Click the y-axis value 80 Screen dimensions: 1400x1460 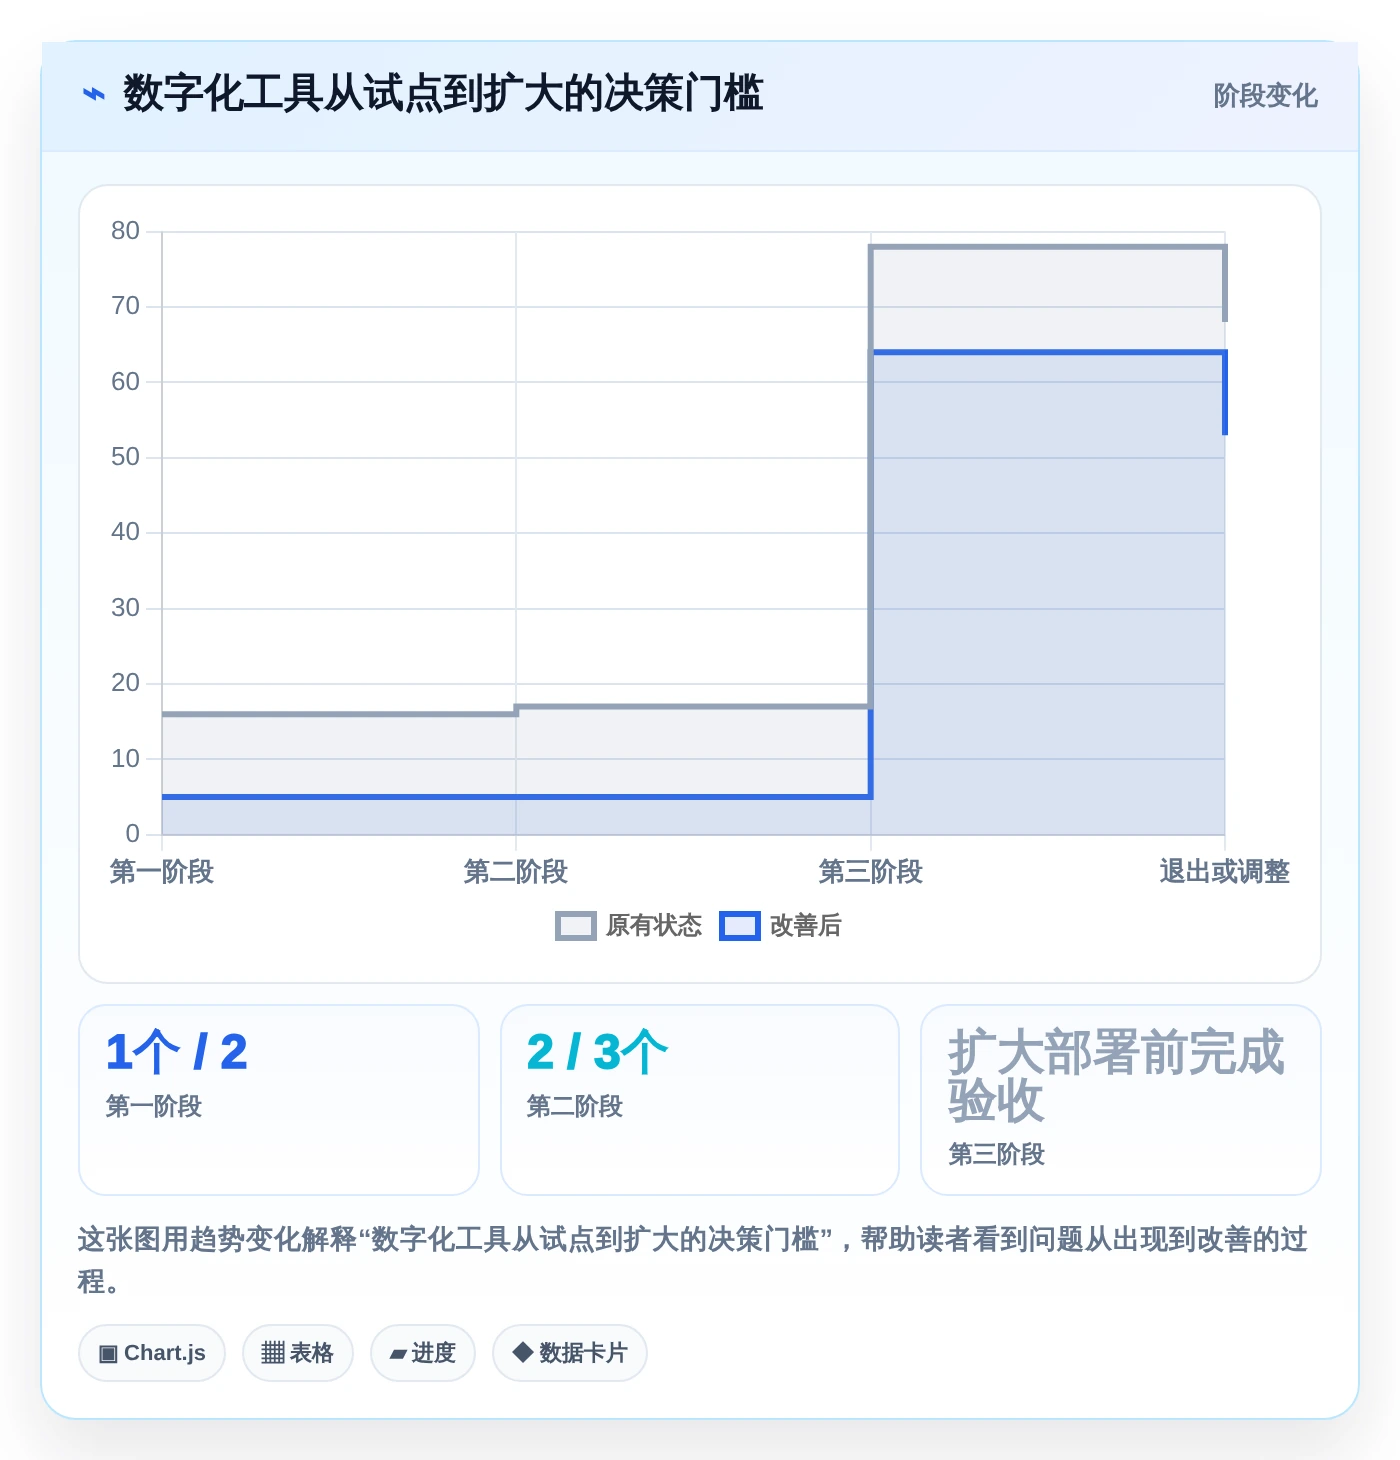(125, 231)
